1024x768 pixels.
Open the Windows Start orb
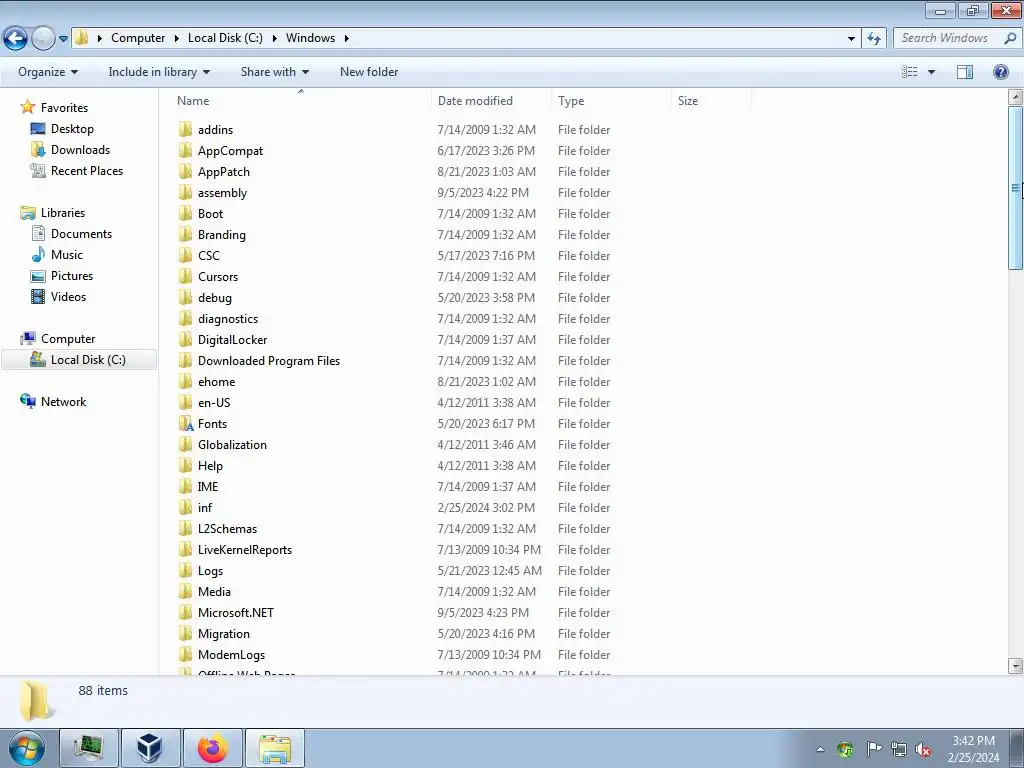(x=27, y=748)
